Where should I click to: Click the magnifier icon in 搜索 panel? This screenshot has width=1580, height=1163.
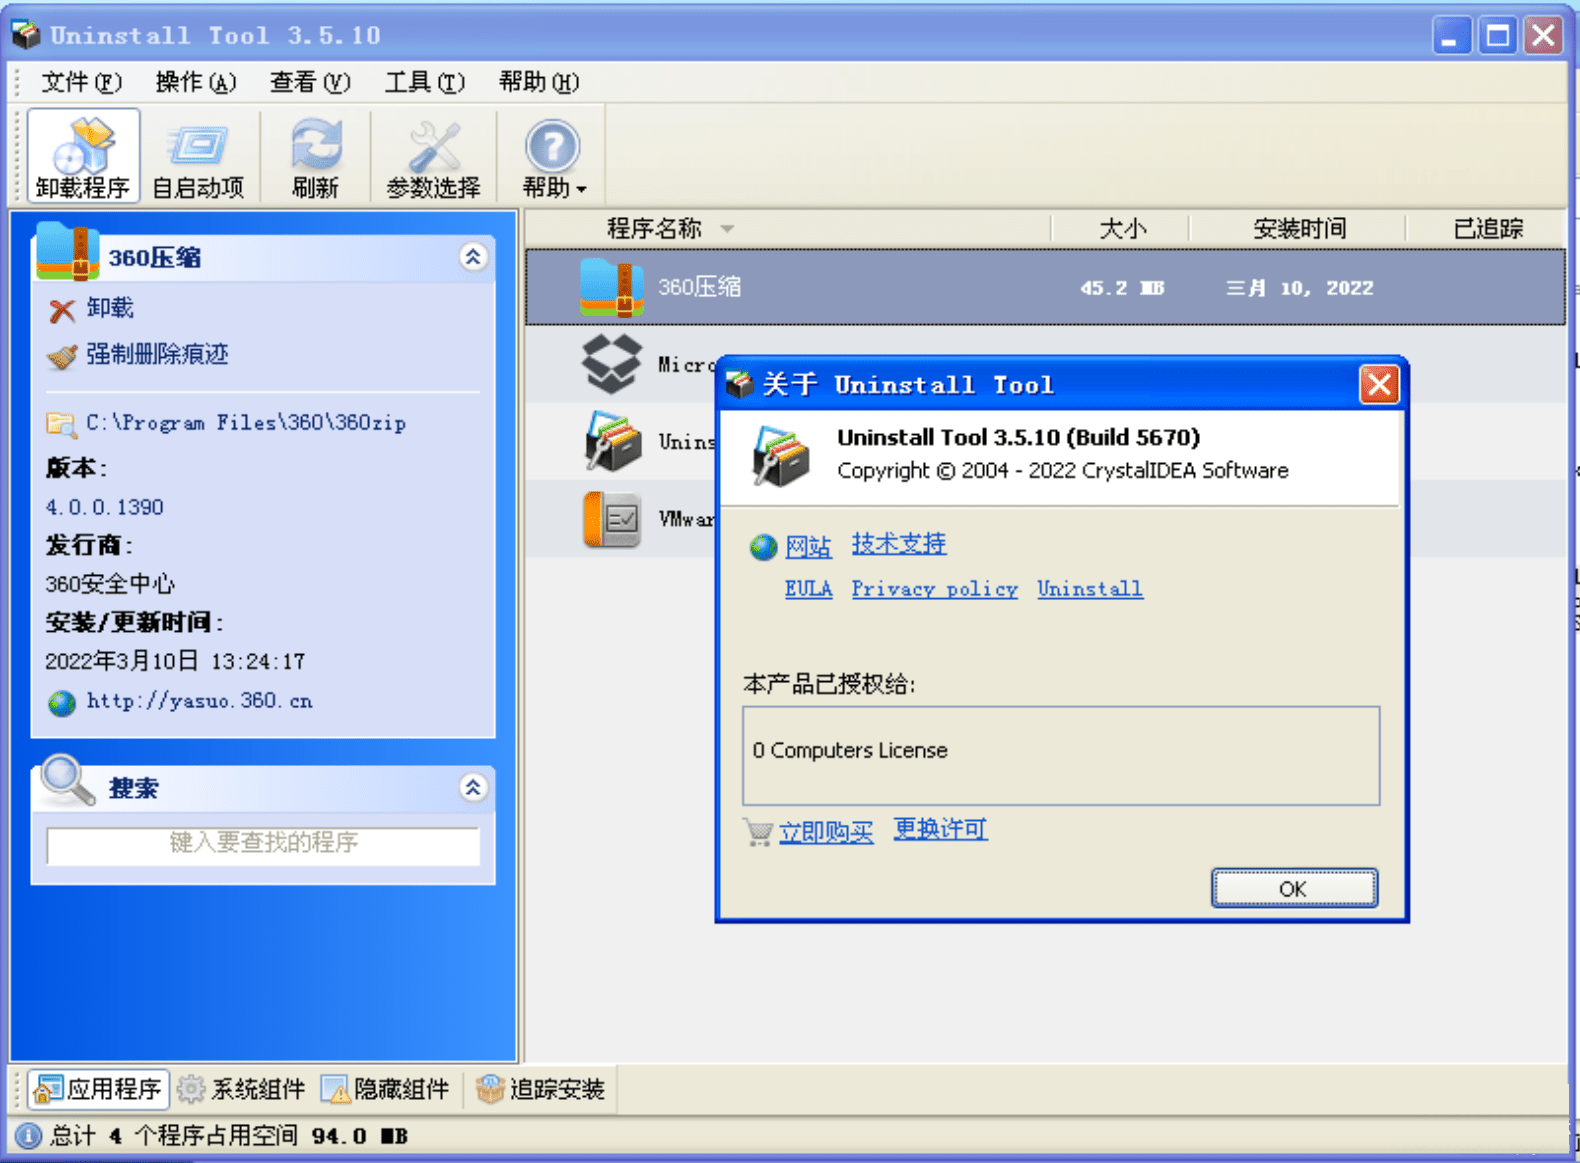(x=67, y=780)
